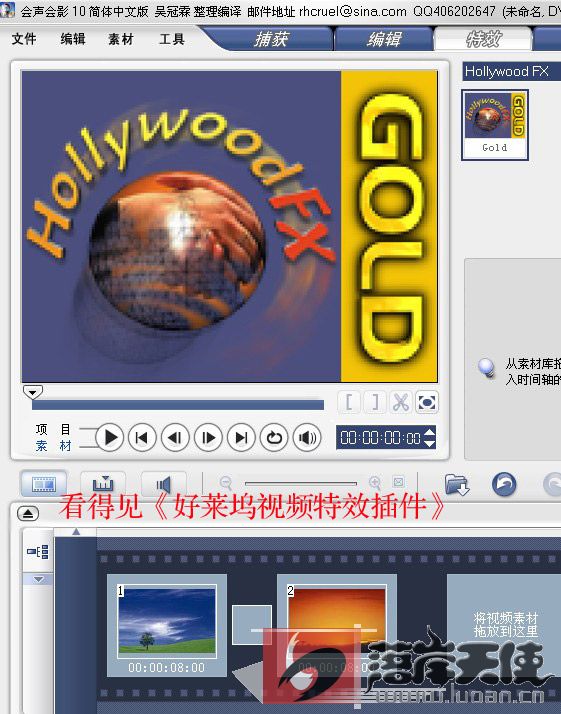Image resolution: width=561 pixels, height=714 pixels.
Task: Click transition slot between clips 1 and 2
Action: (x=251, y=624)
